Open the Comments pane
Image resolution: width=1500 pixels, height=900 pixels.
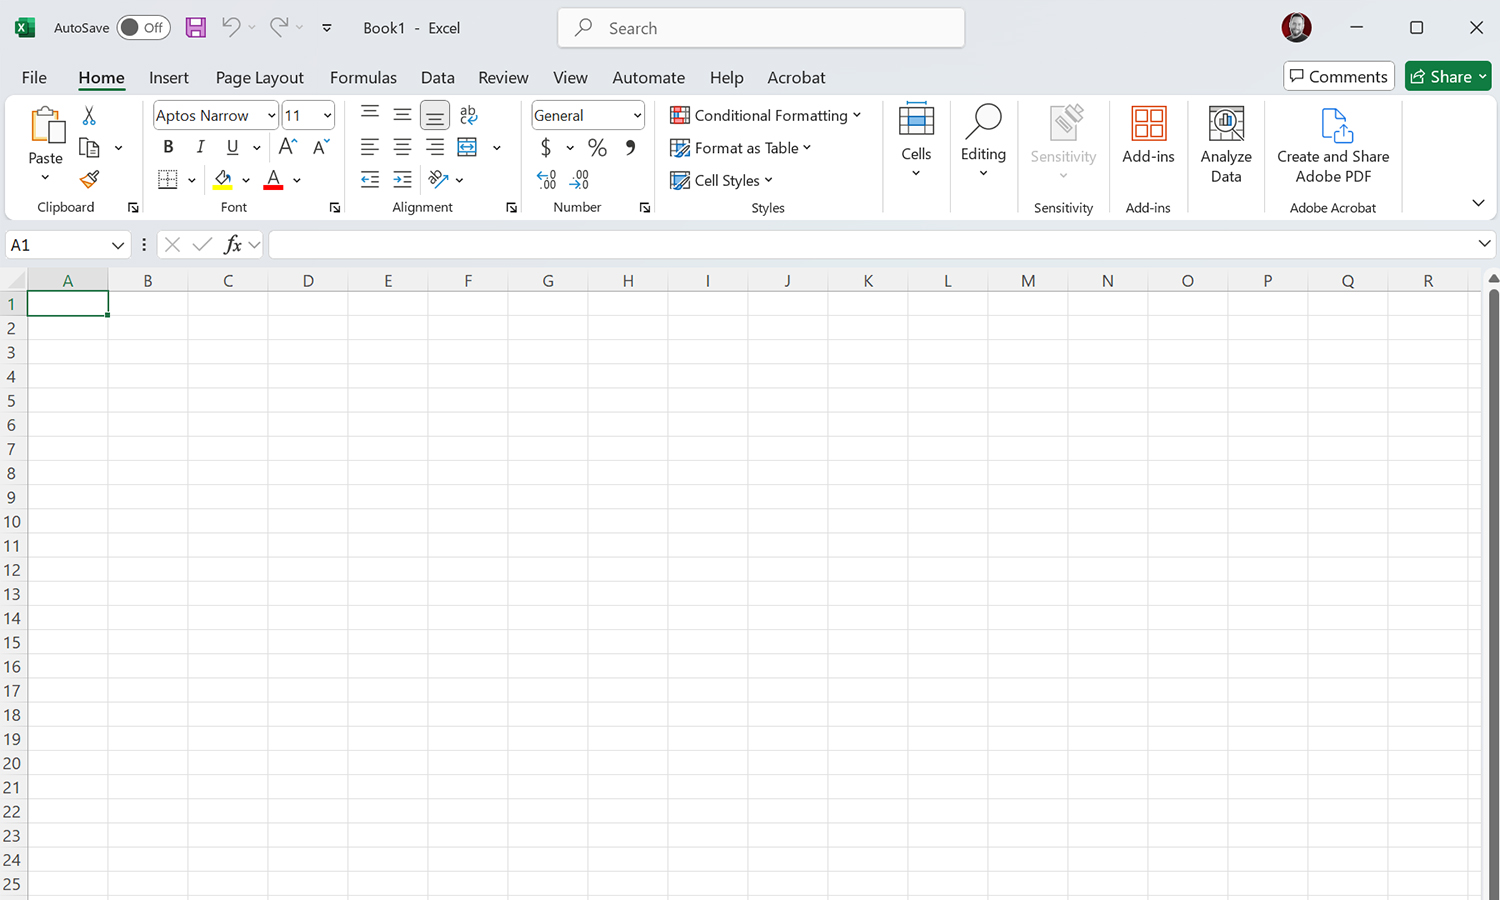click(x=1338, y=75)
